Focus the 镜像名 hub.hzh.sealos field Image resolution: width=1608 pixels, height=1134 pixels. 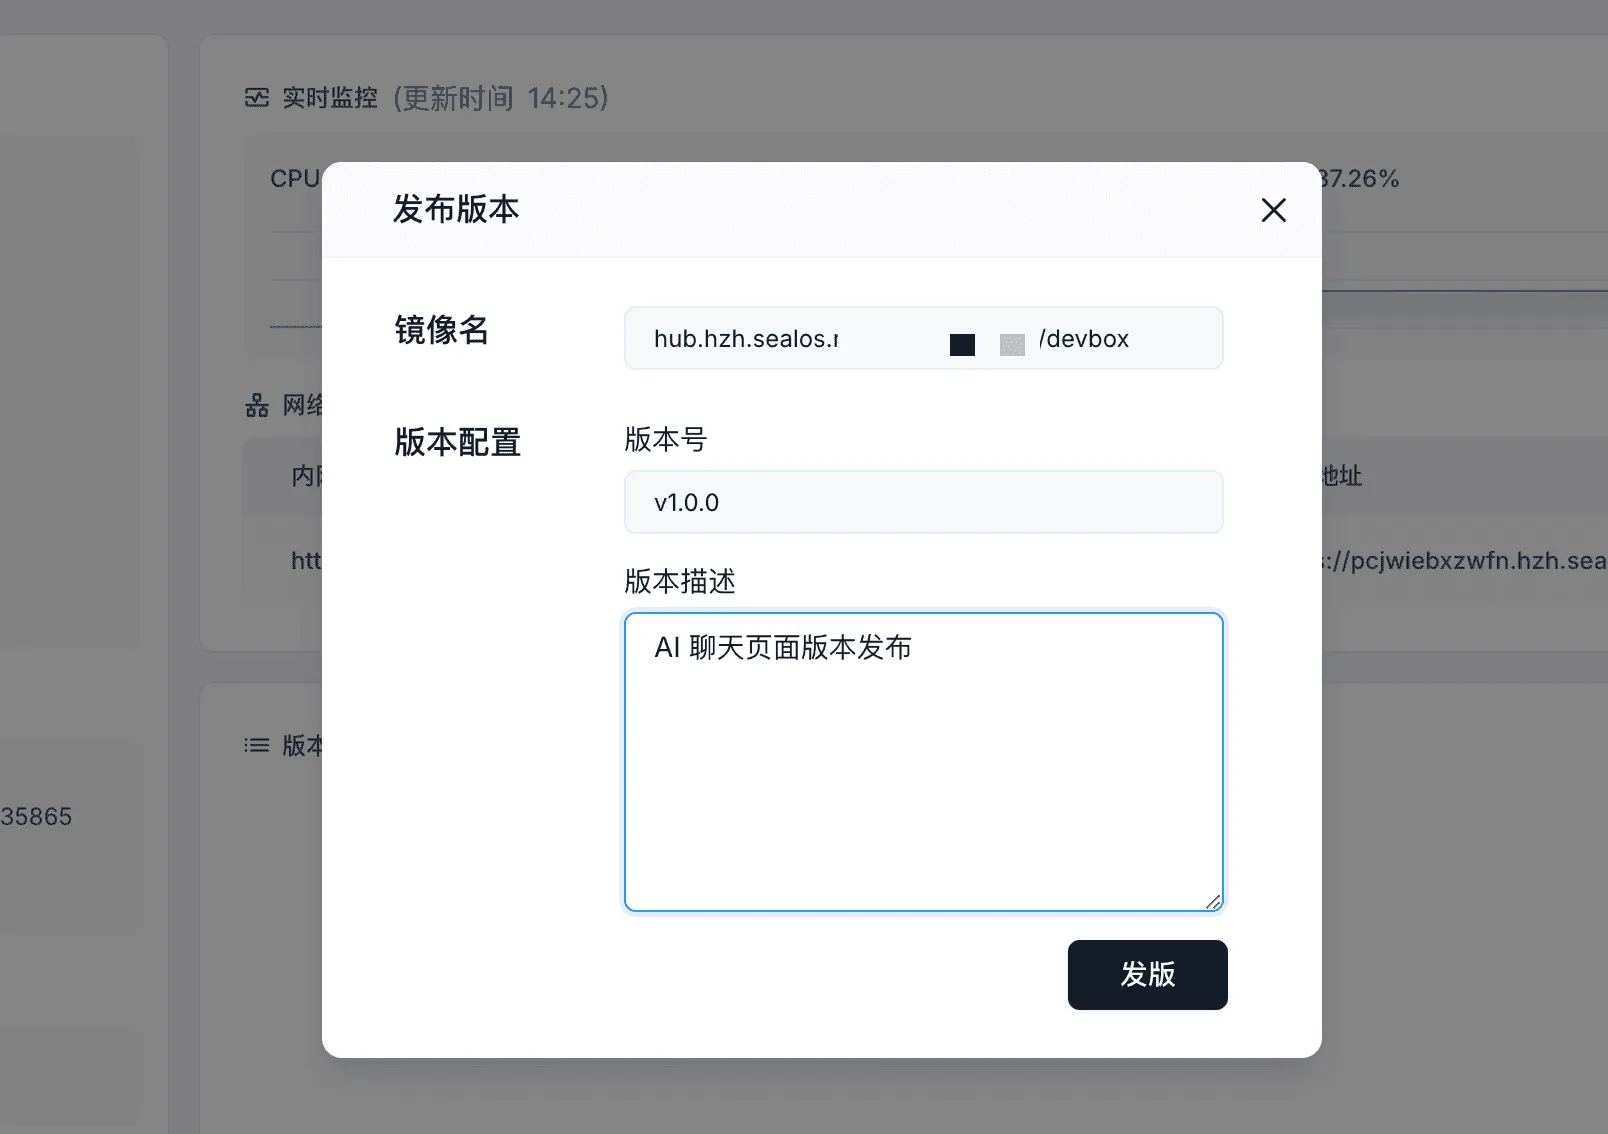780,339
